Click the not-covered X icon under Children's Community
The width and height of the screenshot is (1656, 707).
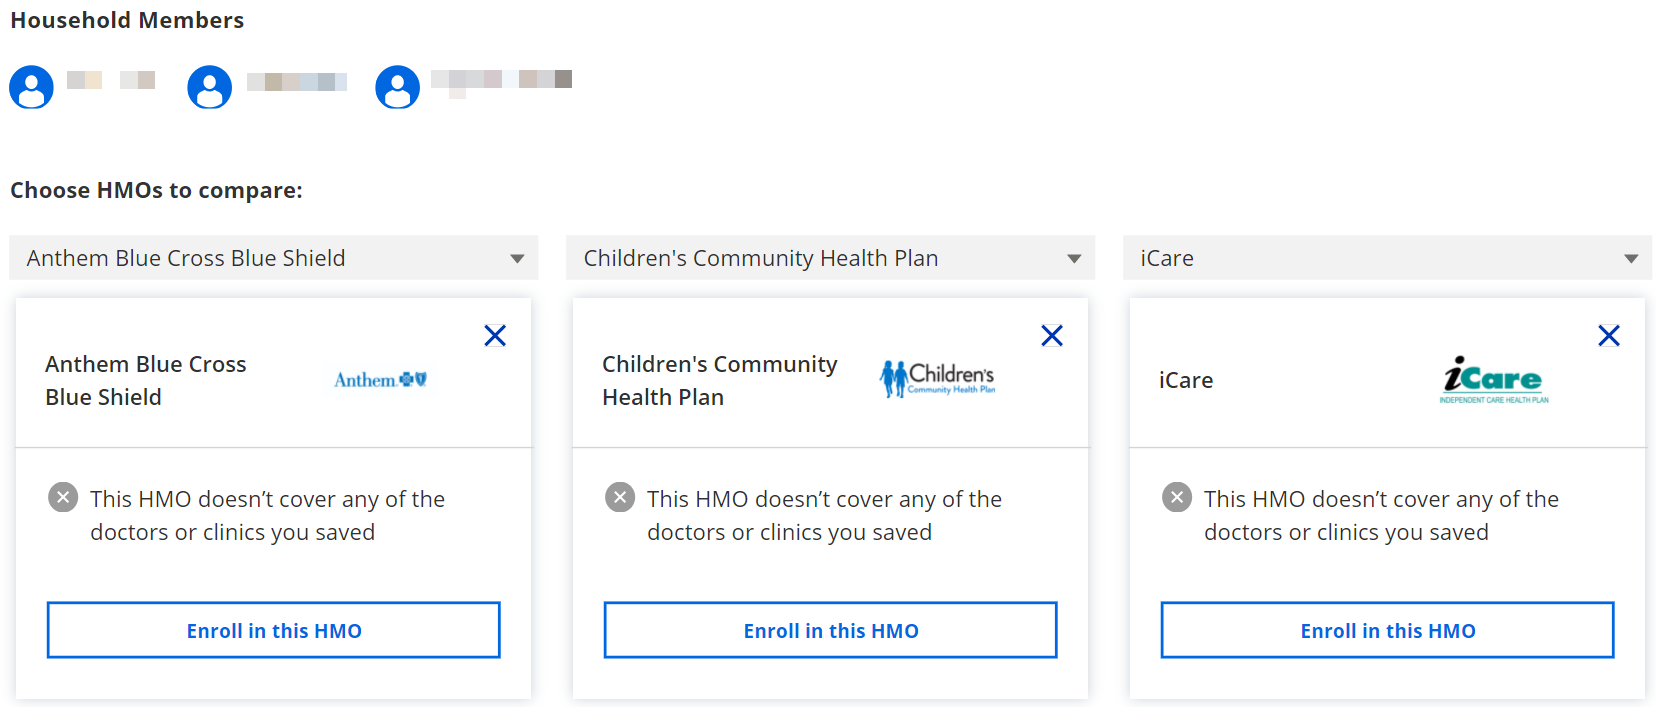[x=620, y=497]
